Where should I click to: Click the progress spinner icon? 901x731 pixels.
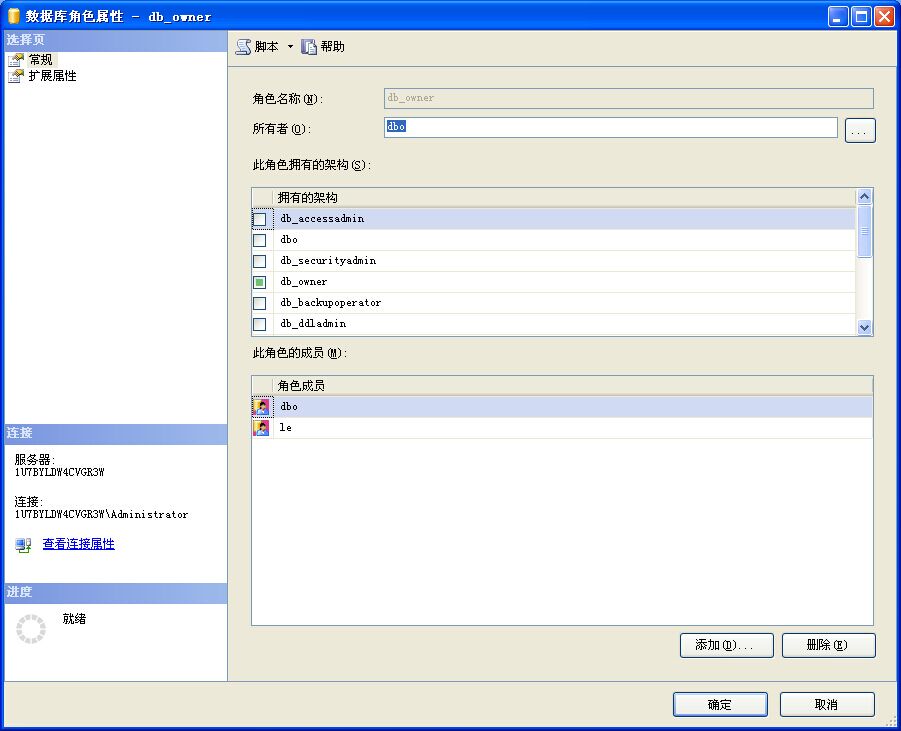point(31,629)
